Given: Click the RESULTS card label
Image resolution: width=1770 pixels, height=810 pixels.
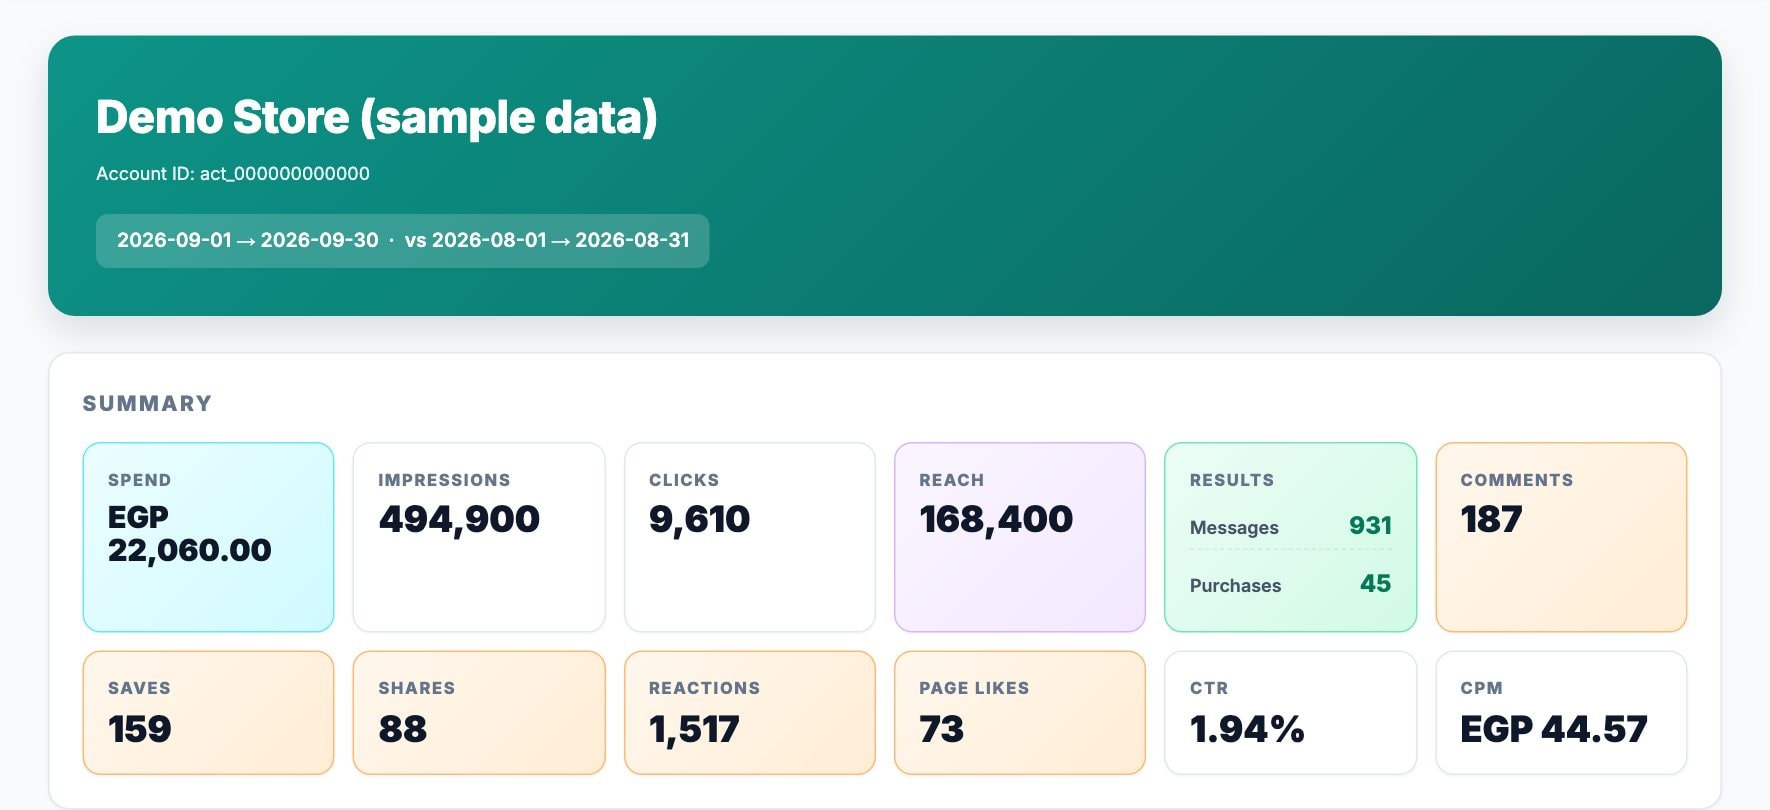Looking at the screenshot, I should click(x=1232, y=480).
